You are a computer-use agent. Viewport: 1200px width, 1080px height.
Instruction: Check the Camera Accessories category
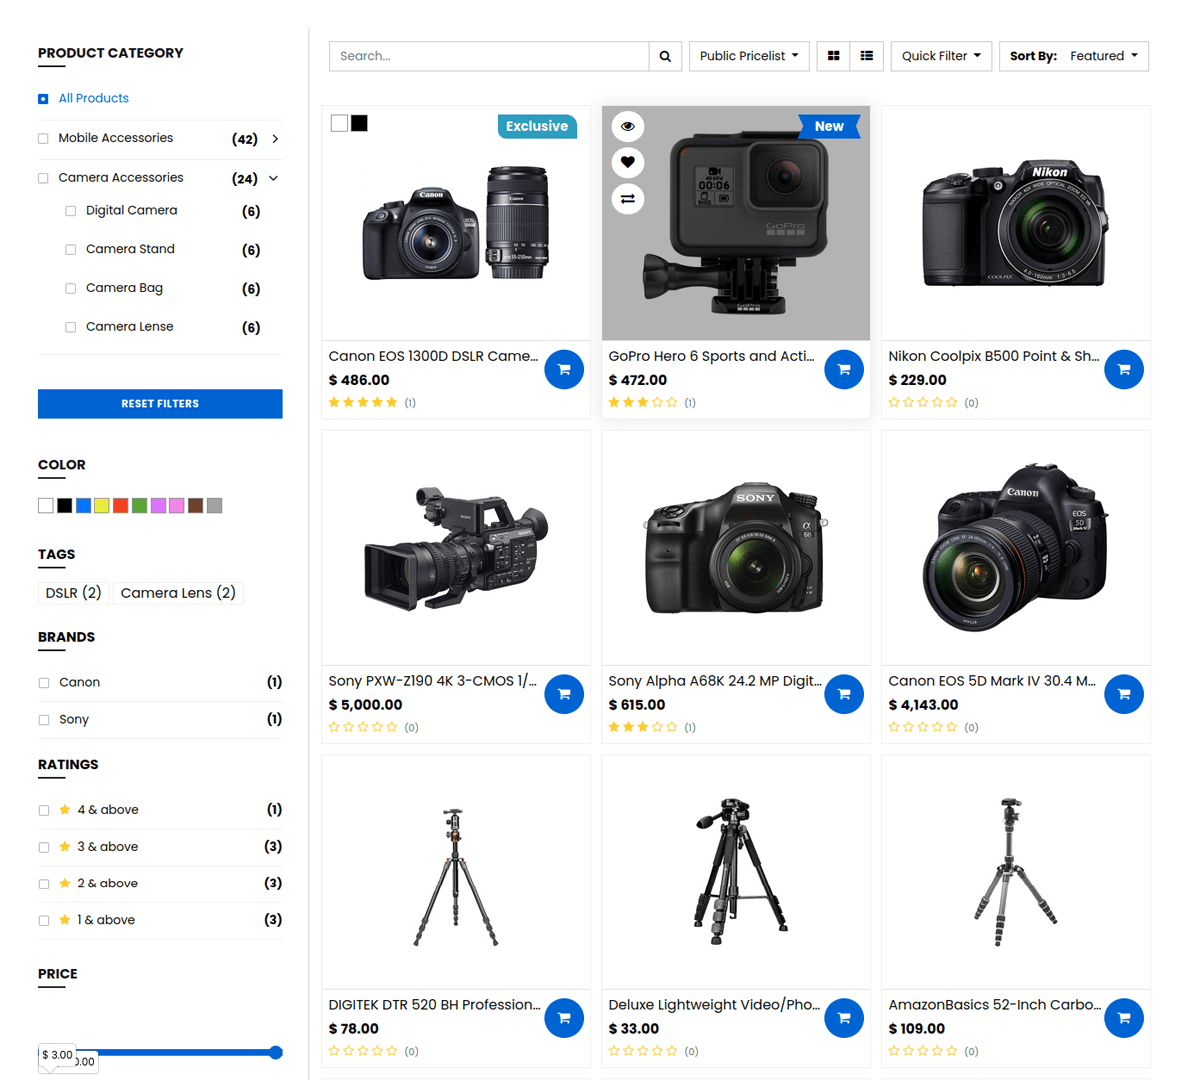point(43,178)
